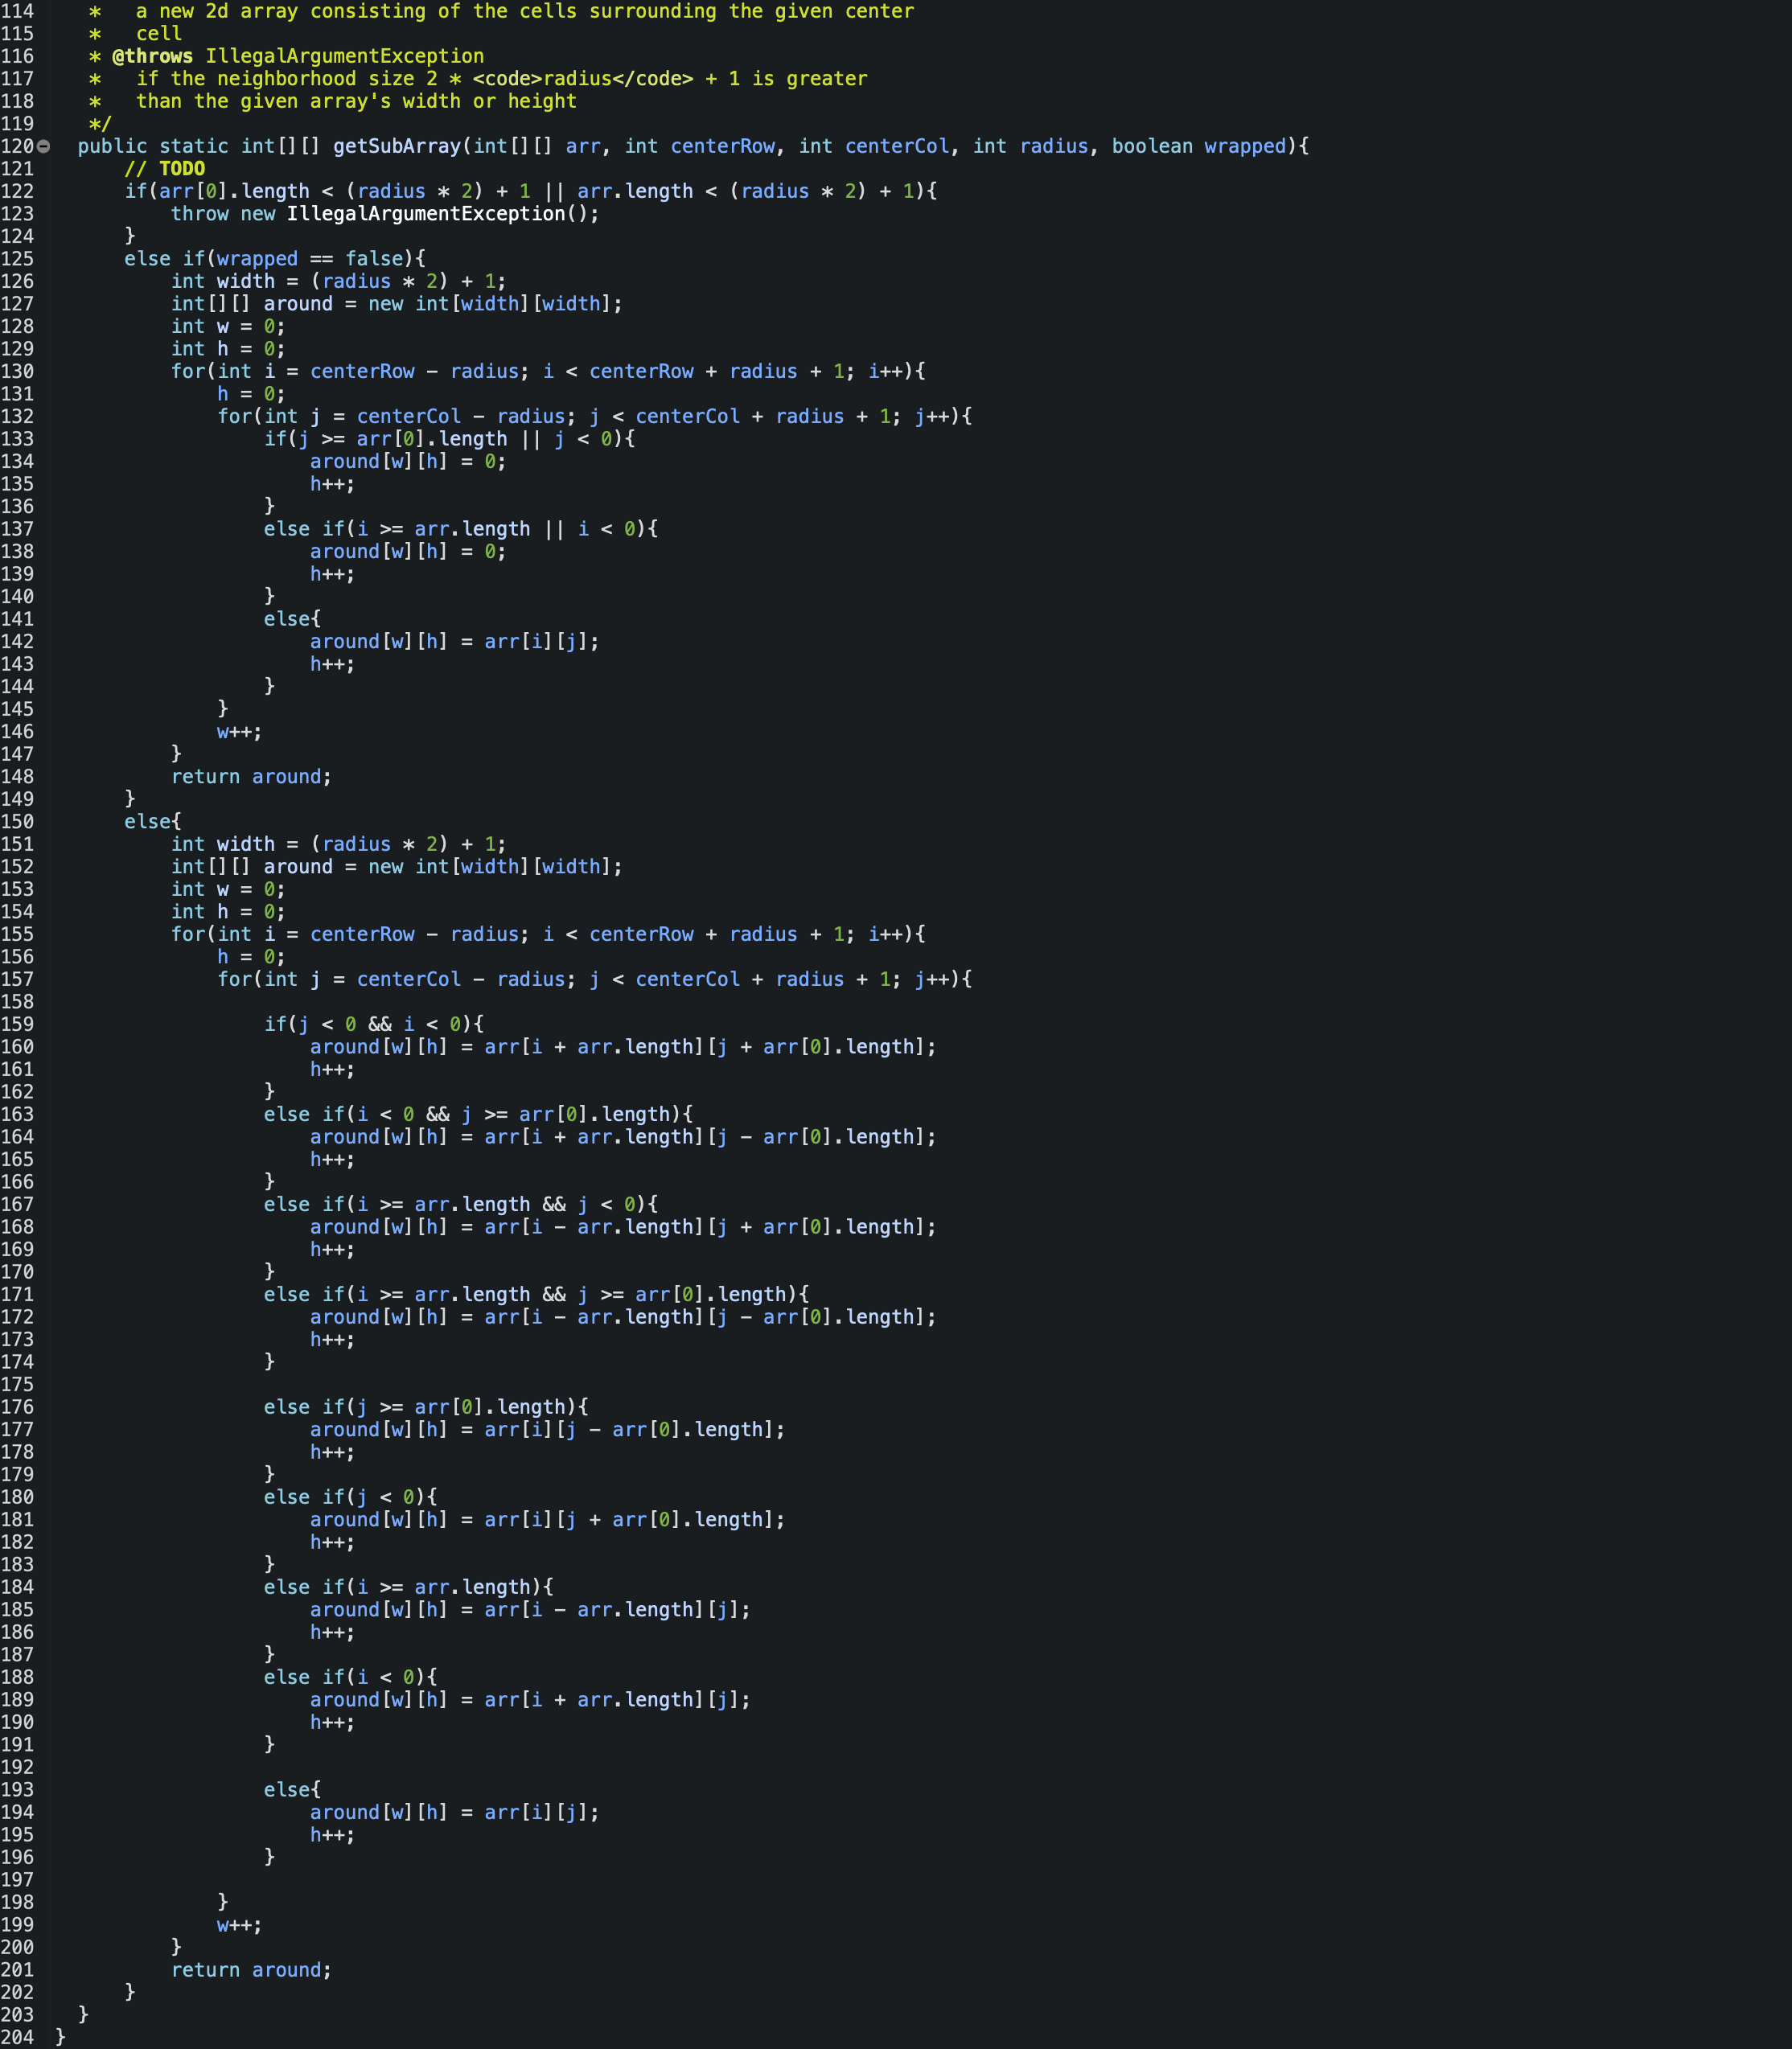The image size is (1792, 2049).
Task: Click line number 159 in the gutter
Action: pyautogui.click(x=17, y=1024)
